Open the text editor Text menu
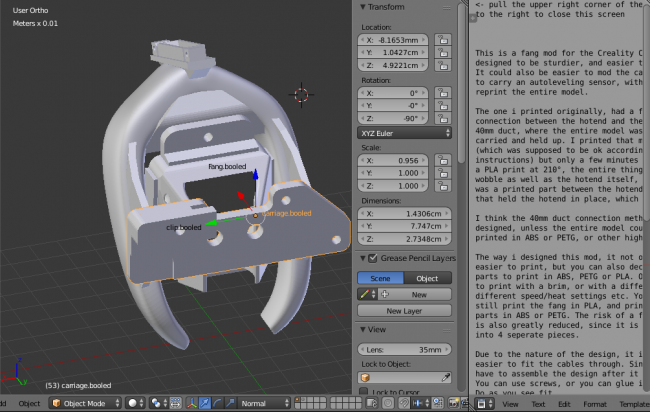The image size is (650, 412). pyautogui.click(x=538, y=404)
